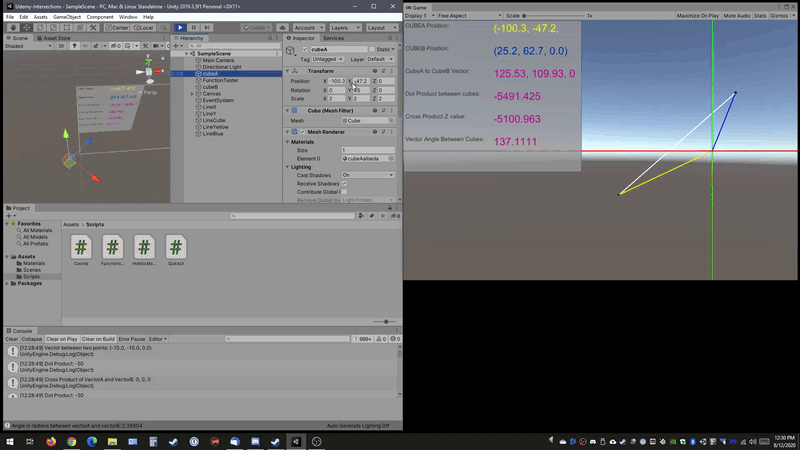Click the favorites star icon in Project toolbar
The height and width of the screenshot is (450, 800).
point(383,216)
